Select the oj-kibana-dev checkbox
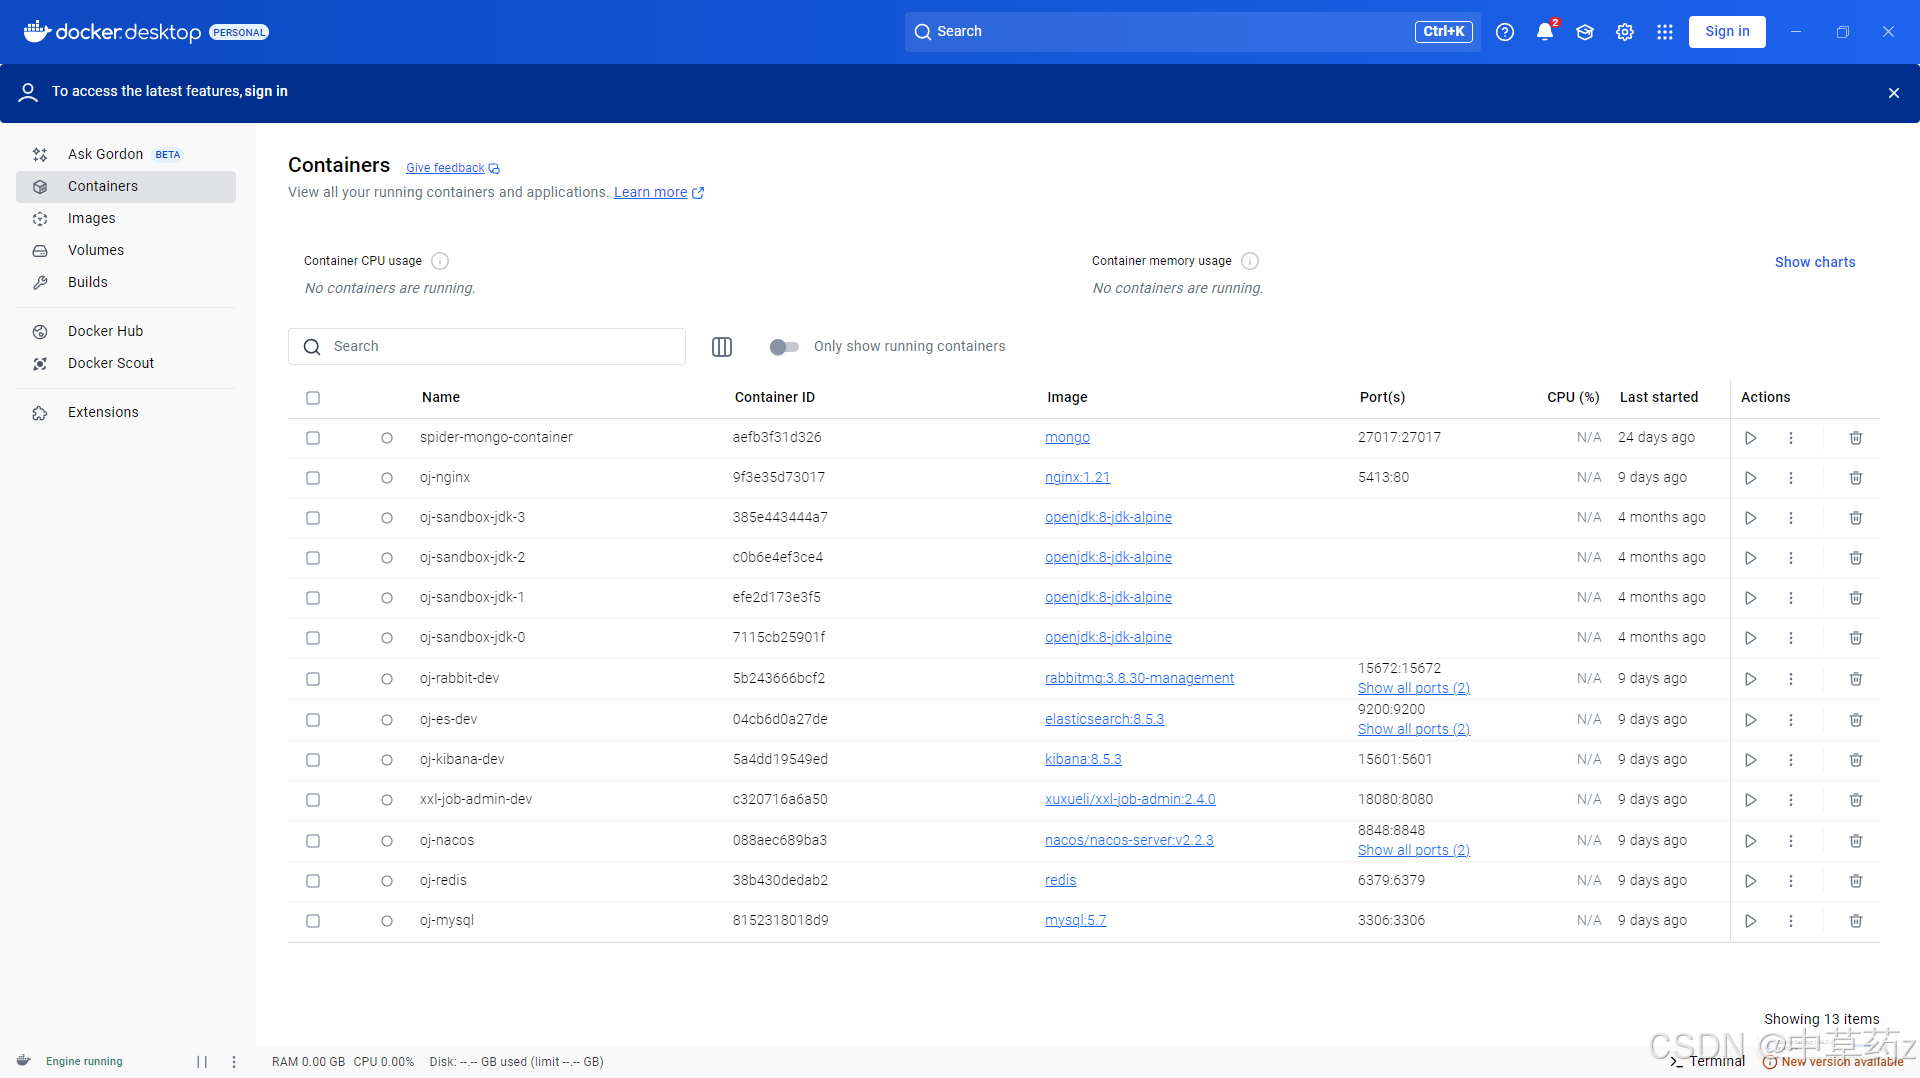Image resolution: width=1920 pixels, height=1078 pixels. (313, 760)
